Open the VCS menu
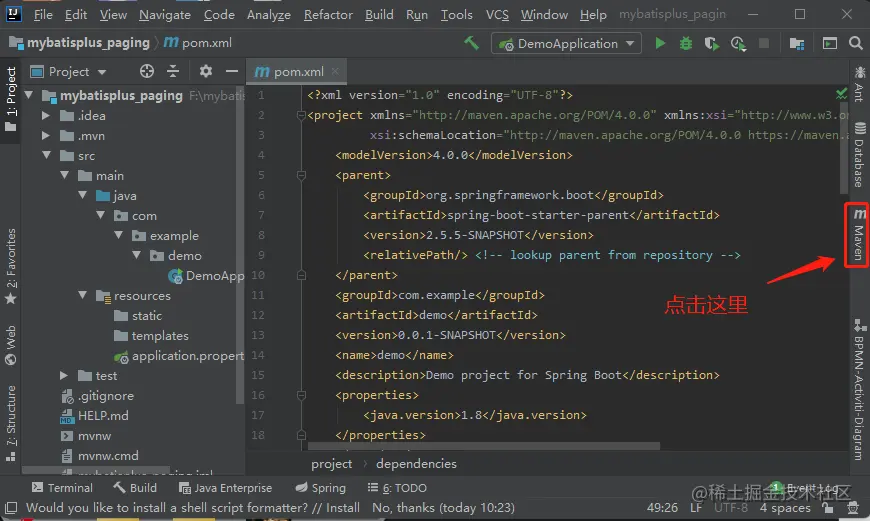This screenshot has height=521, width=870. (497, 14)
